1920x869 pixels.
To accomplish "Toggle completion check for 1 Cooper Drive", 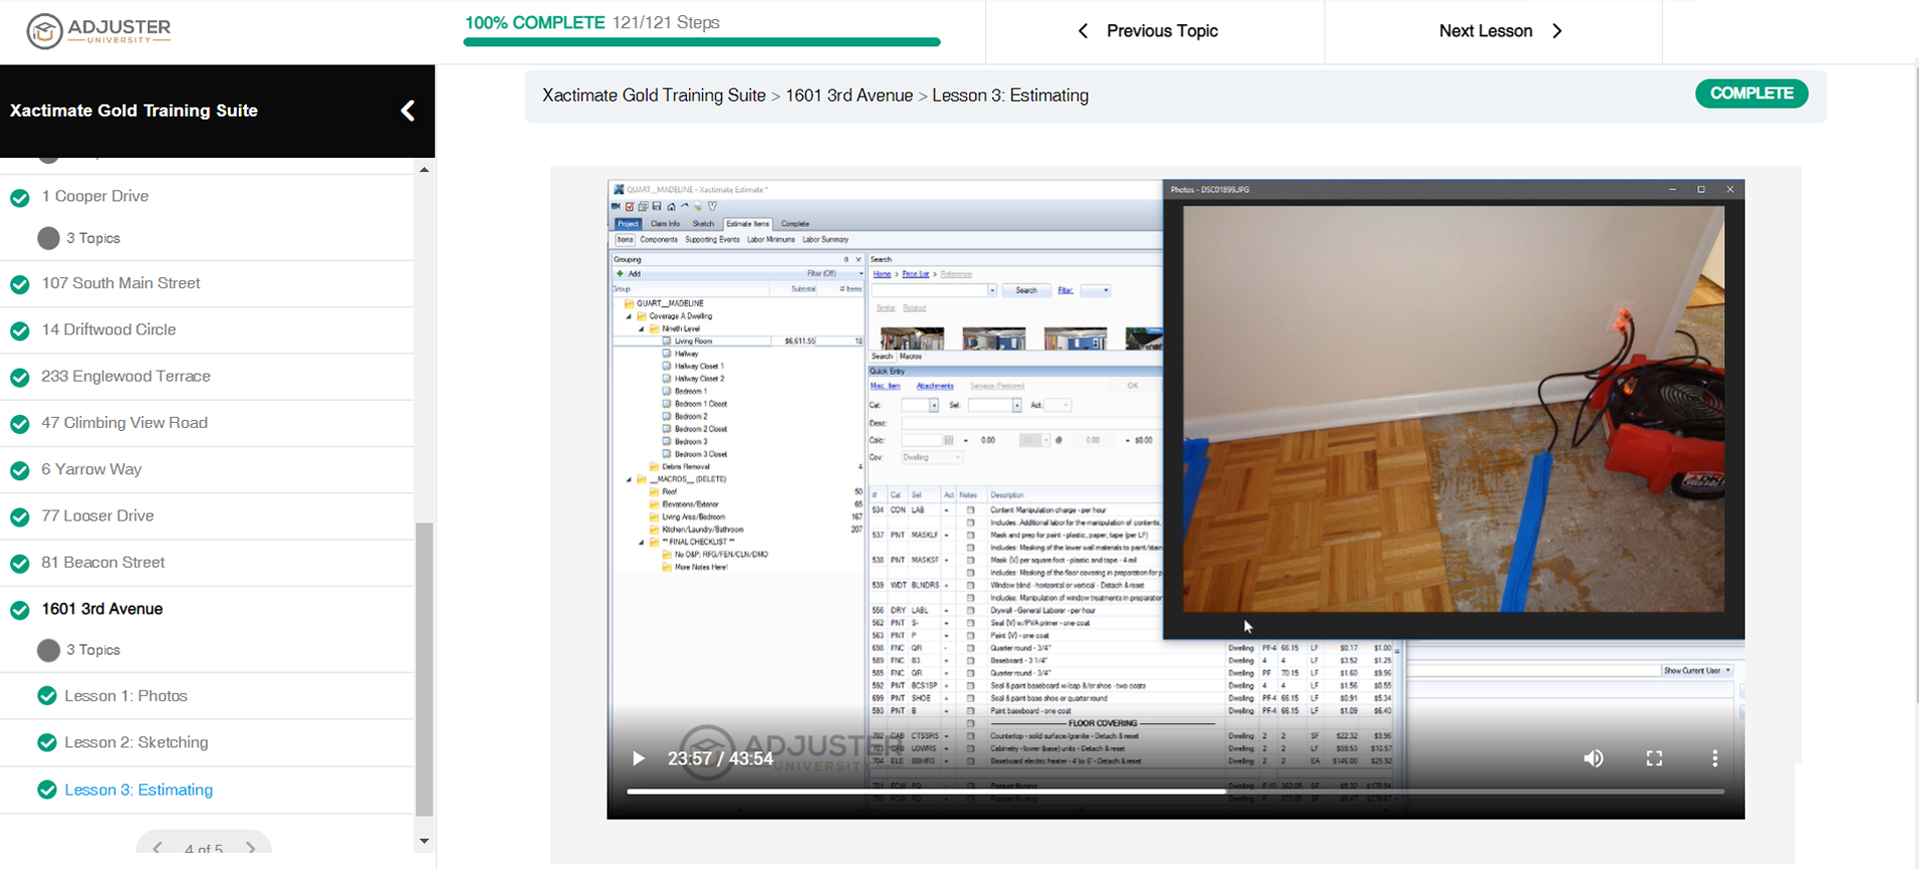I will [x=20, y=197].
